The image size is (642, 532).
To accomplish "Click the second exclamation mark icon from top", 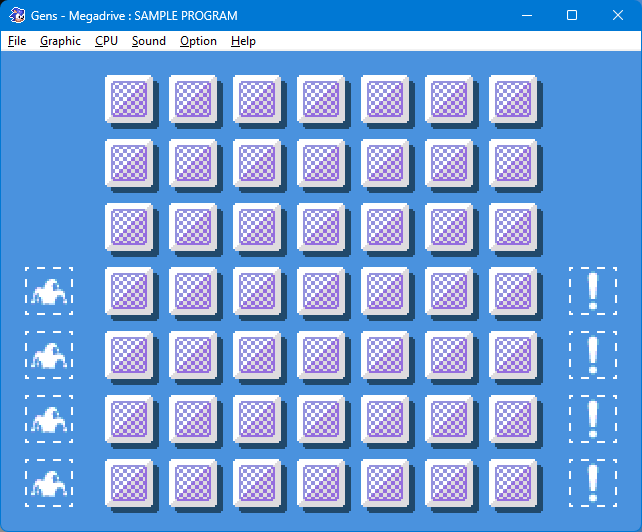I will click(x=593, y=355).
